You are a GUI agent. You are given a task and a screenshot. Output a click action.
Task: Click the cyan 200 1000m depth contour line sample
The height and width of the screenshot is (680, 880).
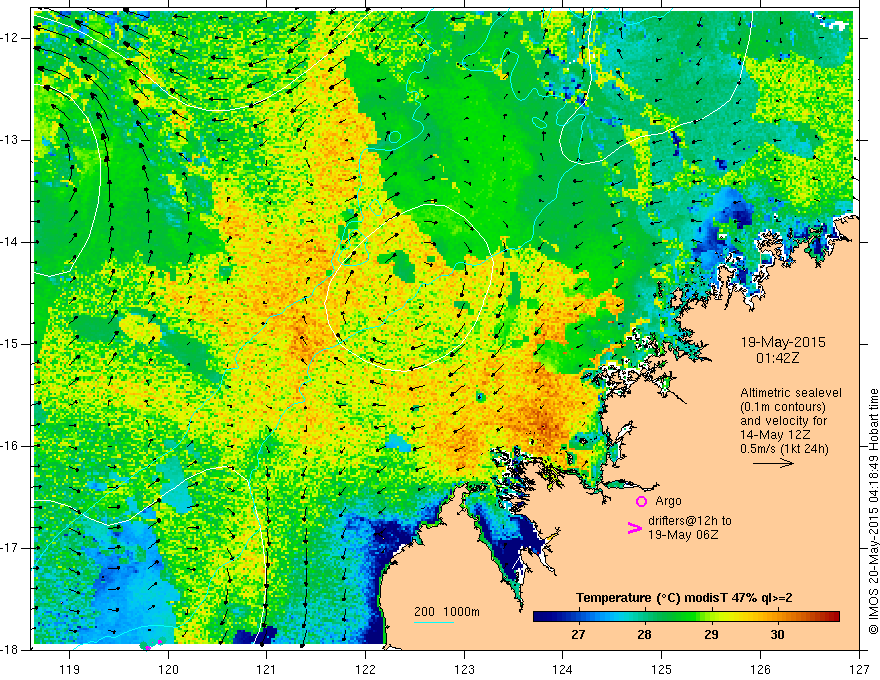pyautogui.click(x=434, y=622)
